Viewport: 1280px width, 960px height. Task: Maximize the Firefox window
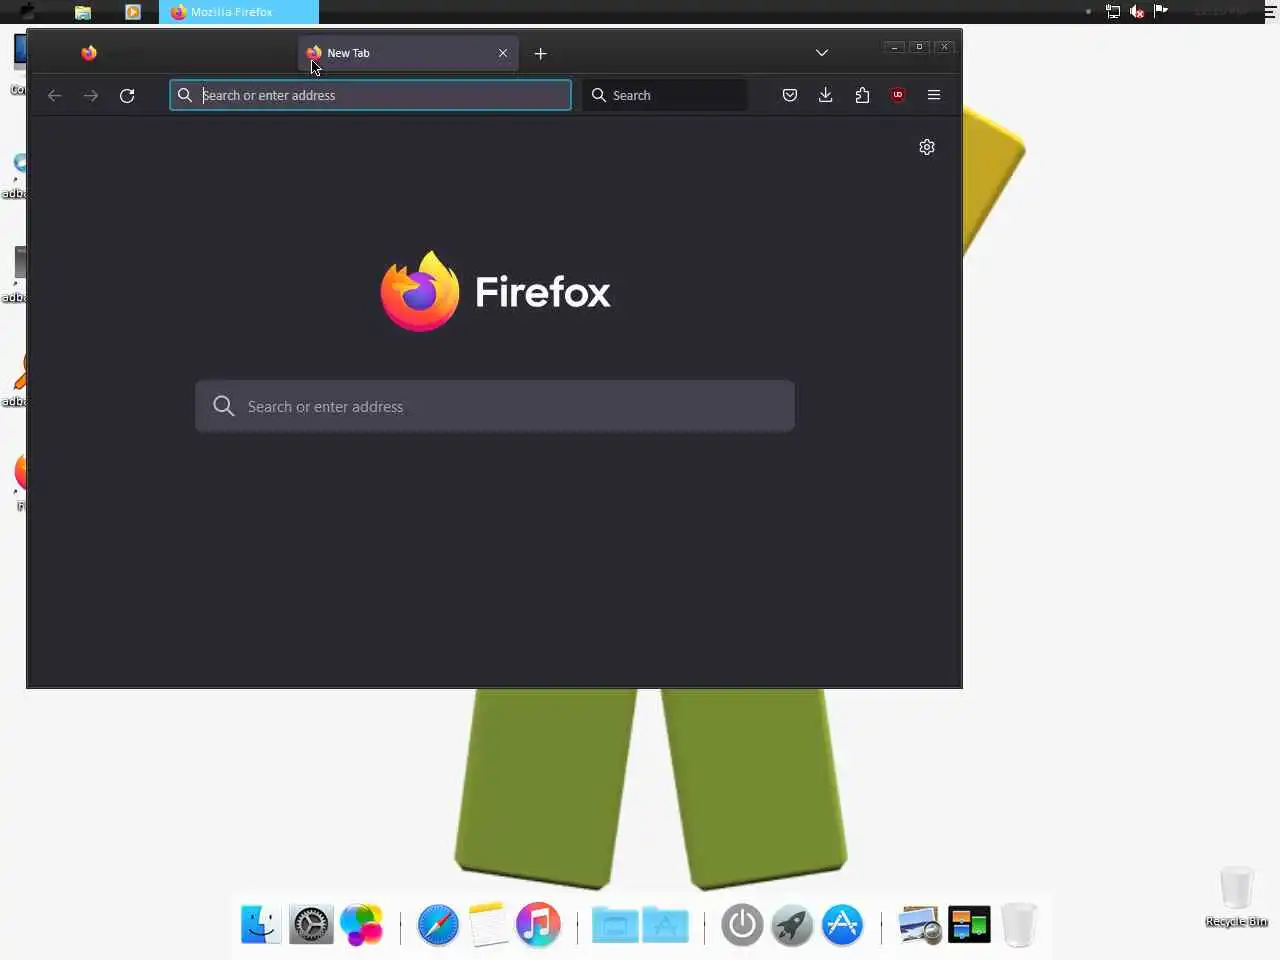919,47
